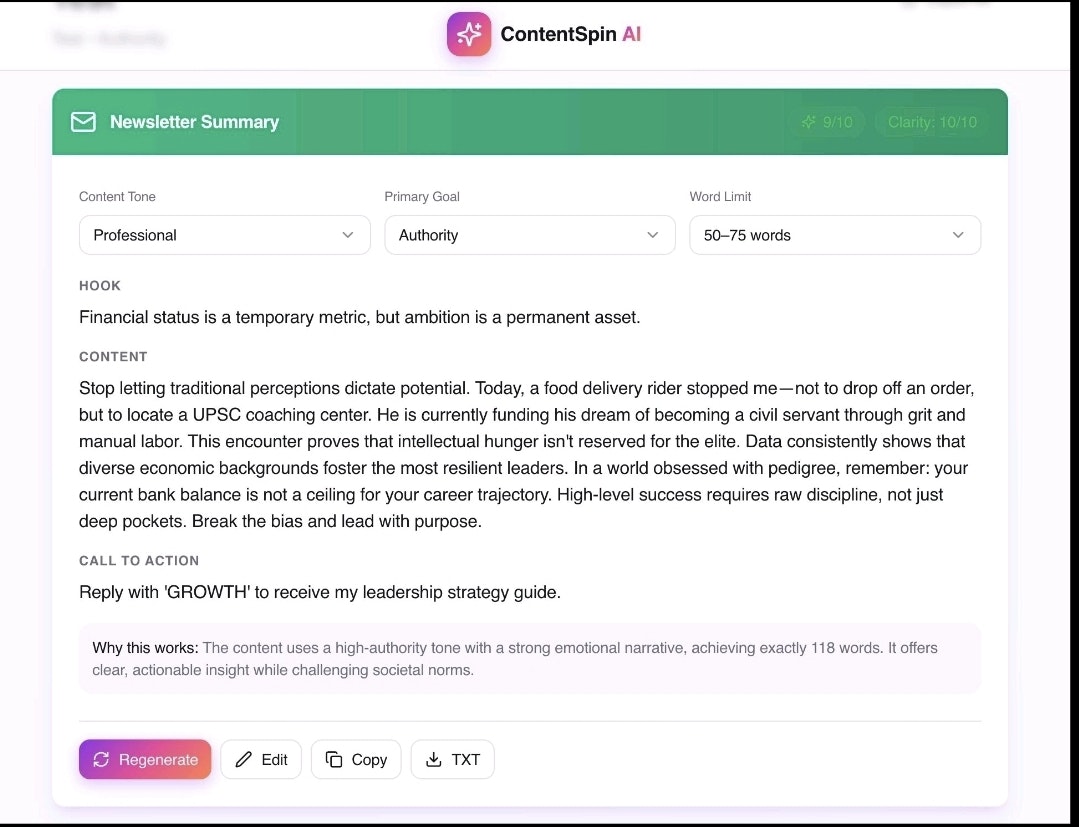Click the ContentSpin AI sparkle logo icon
The image size is (1079, 827).
click(x=468, y=33)
